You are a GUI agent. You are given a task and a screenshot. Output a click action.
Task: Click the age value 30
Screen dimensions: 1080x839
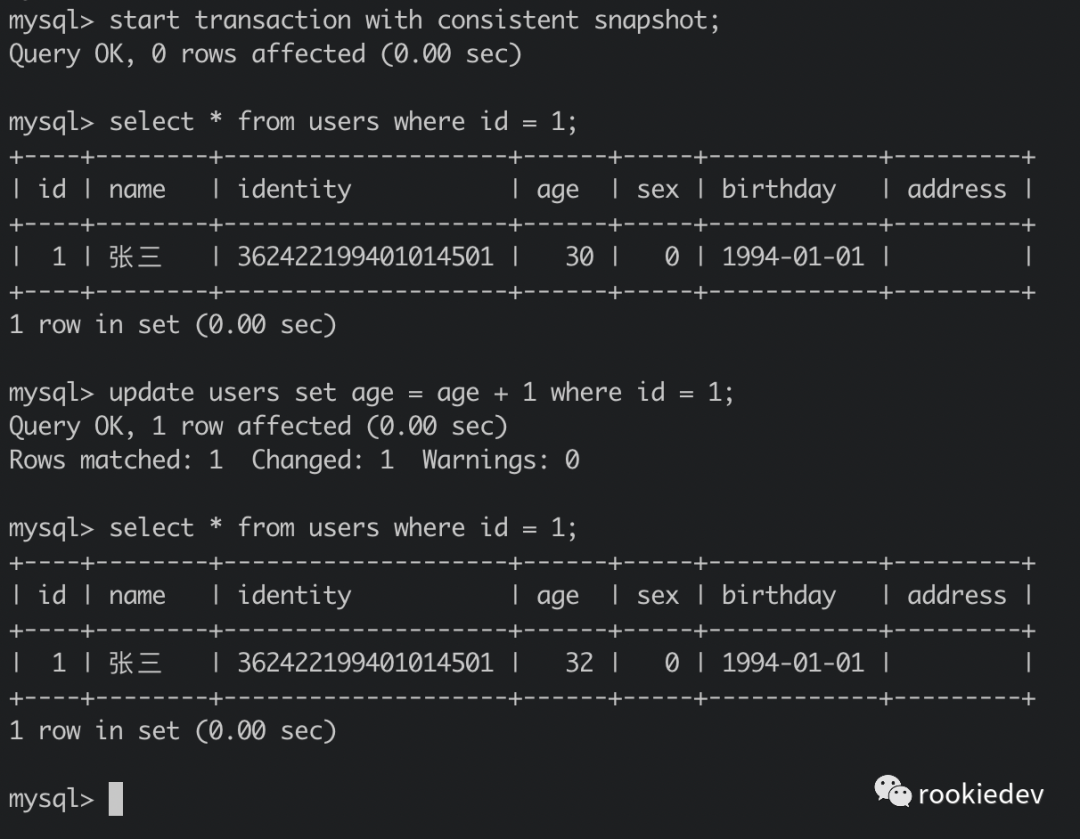[579, 257]
